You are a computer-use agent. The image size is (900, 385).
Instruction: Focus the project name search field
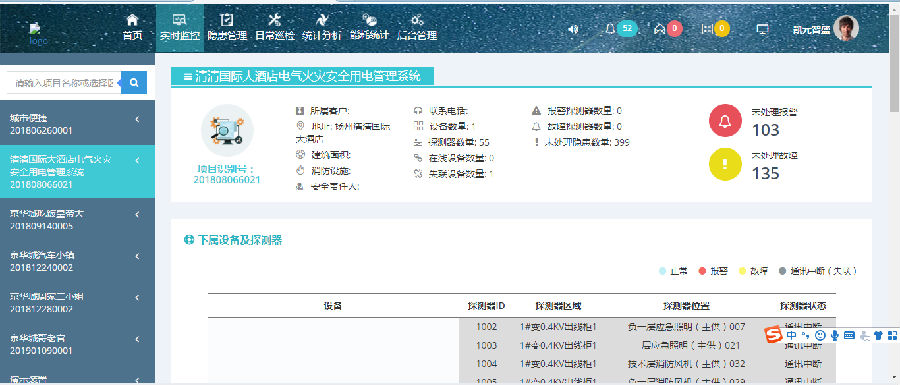[64, 83]
